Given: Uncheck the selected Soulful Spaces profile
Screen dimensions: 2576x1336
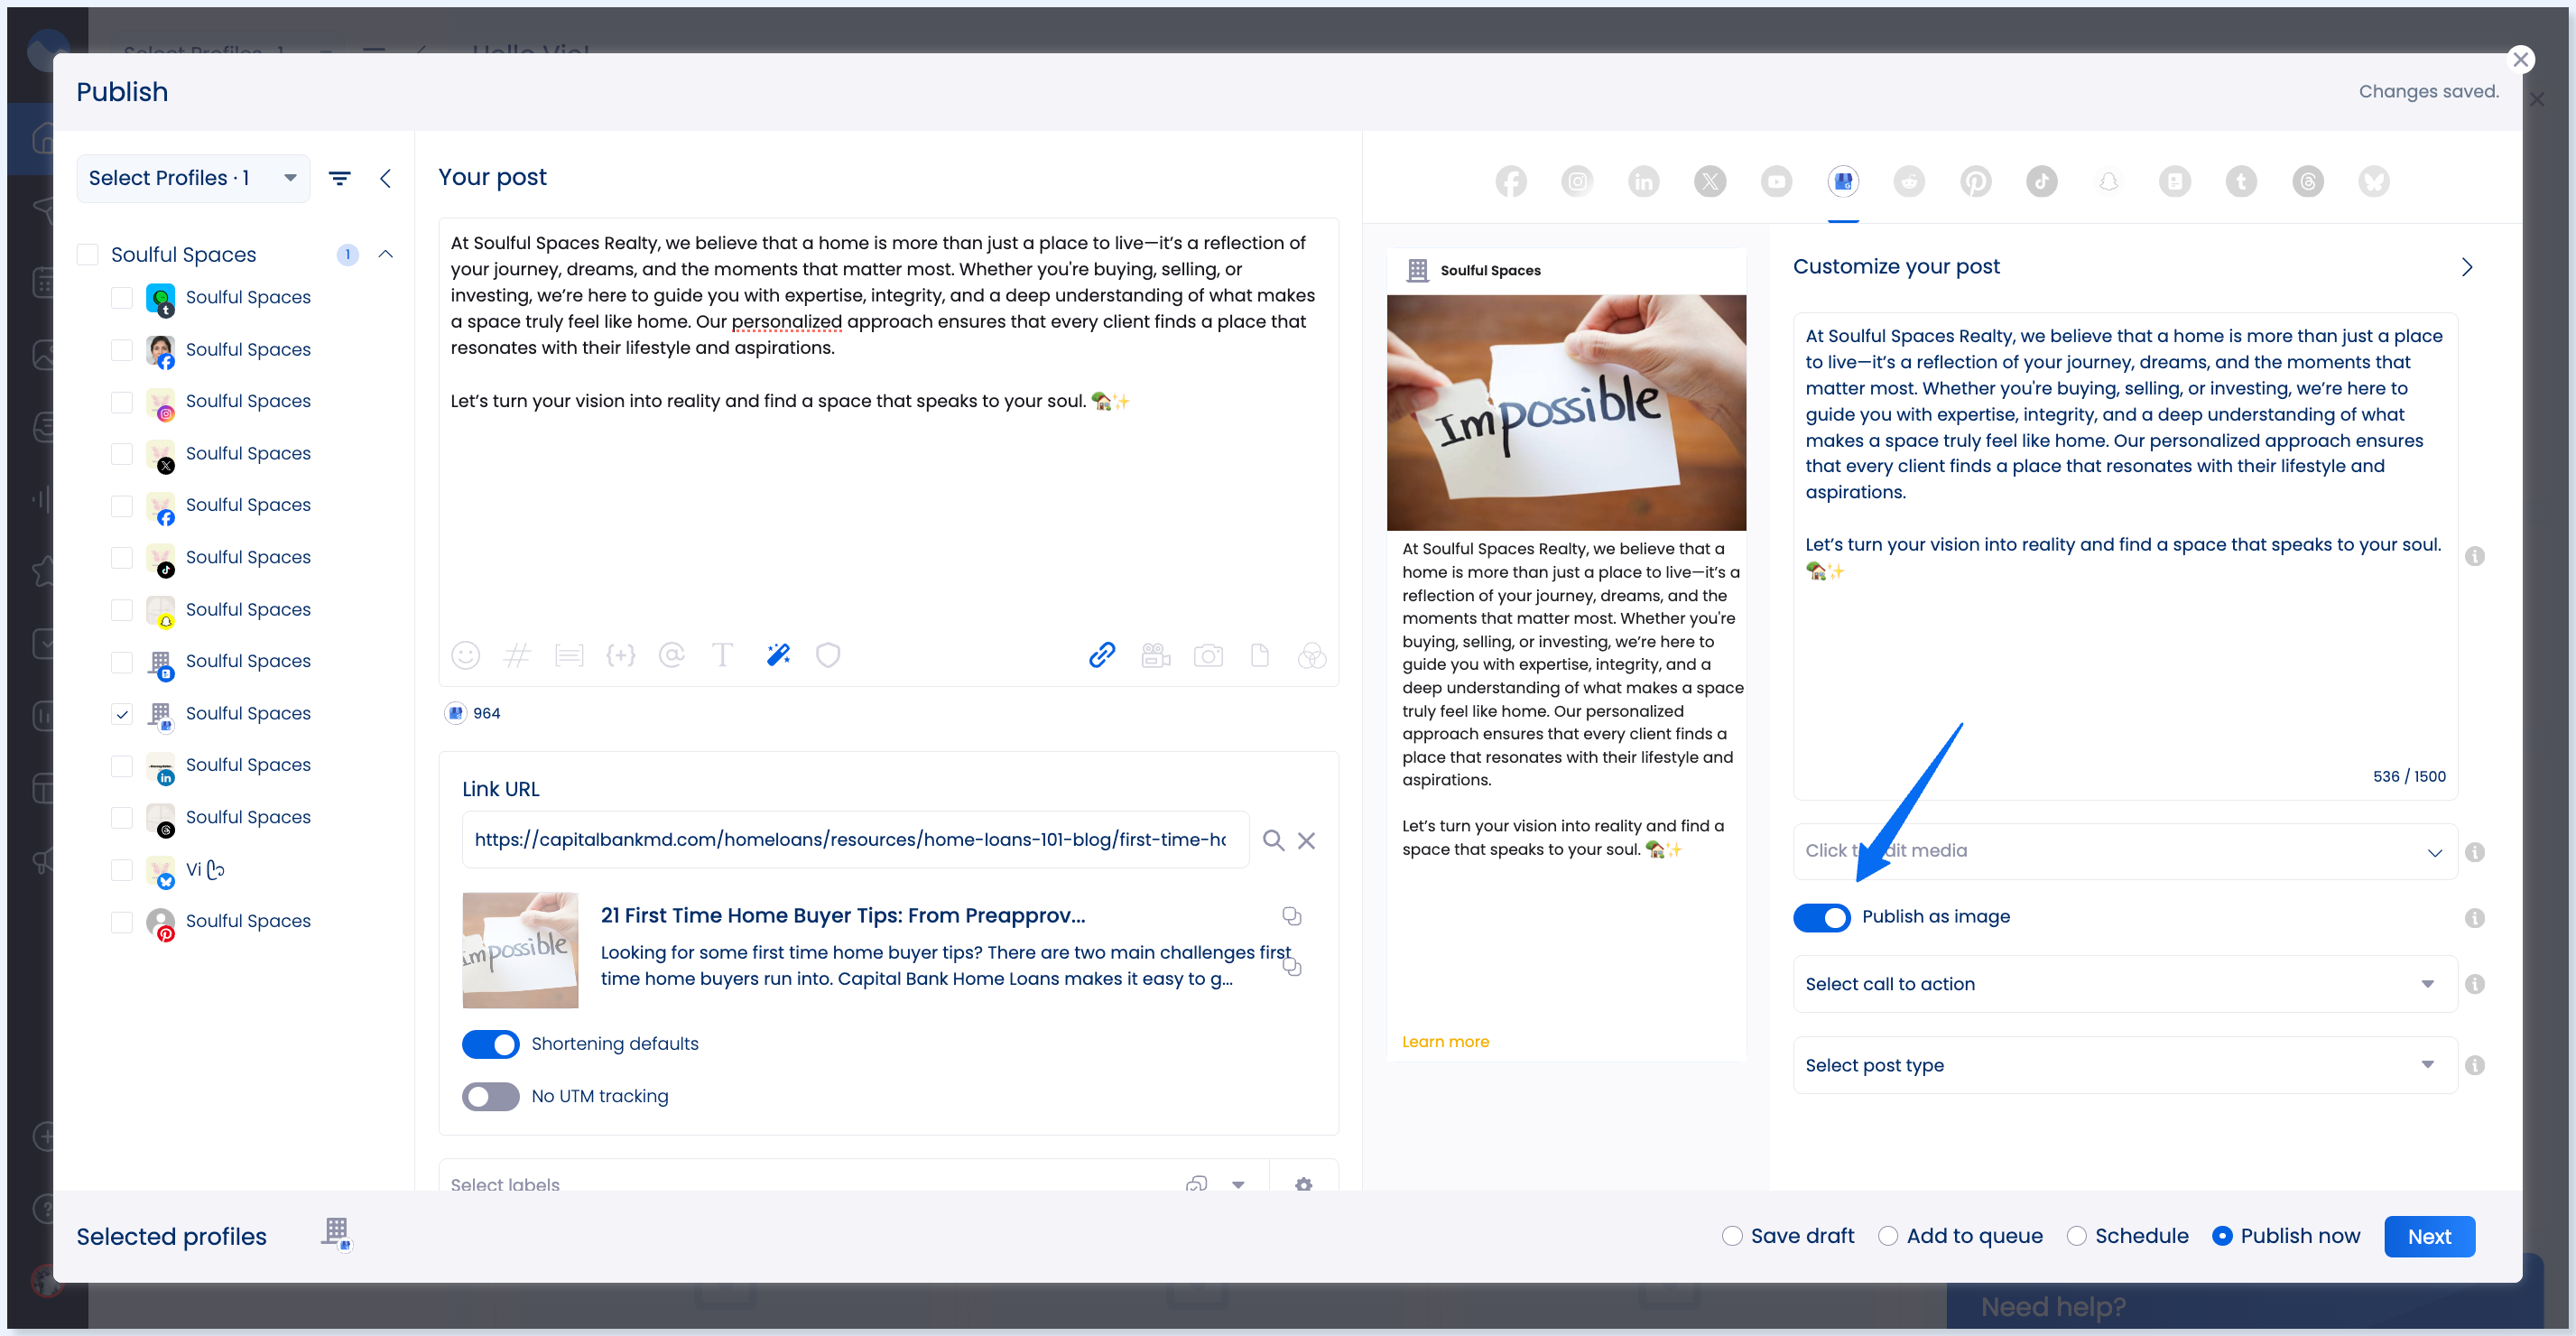Looking at the screenshot, I should pyautogui.click(x=121, y=714).
